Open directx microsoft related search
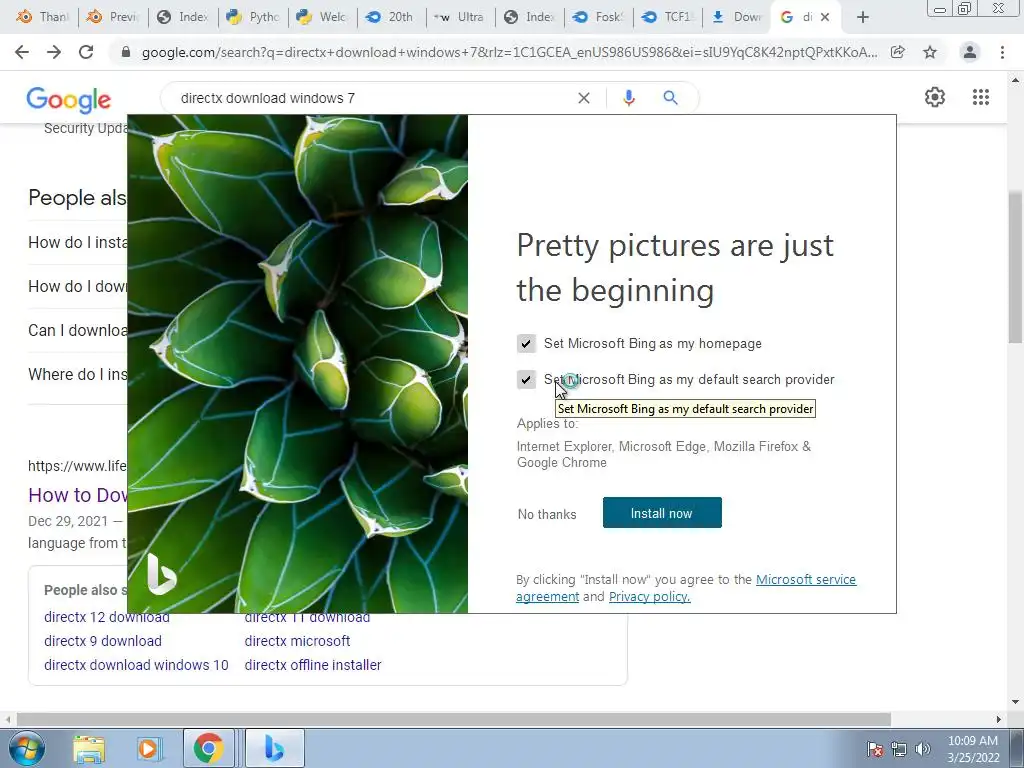The height and width of the screenshot is (768, 1024). [297, 641]
